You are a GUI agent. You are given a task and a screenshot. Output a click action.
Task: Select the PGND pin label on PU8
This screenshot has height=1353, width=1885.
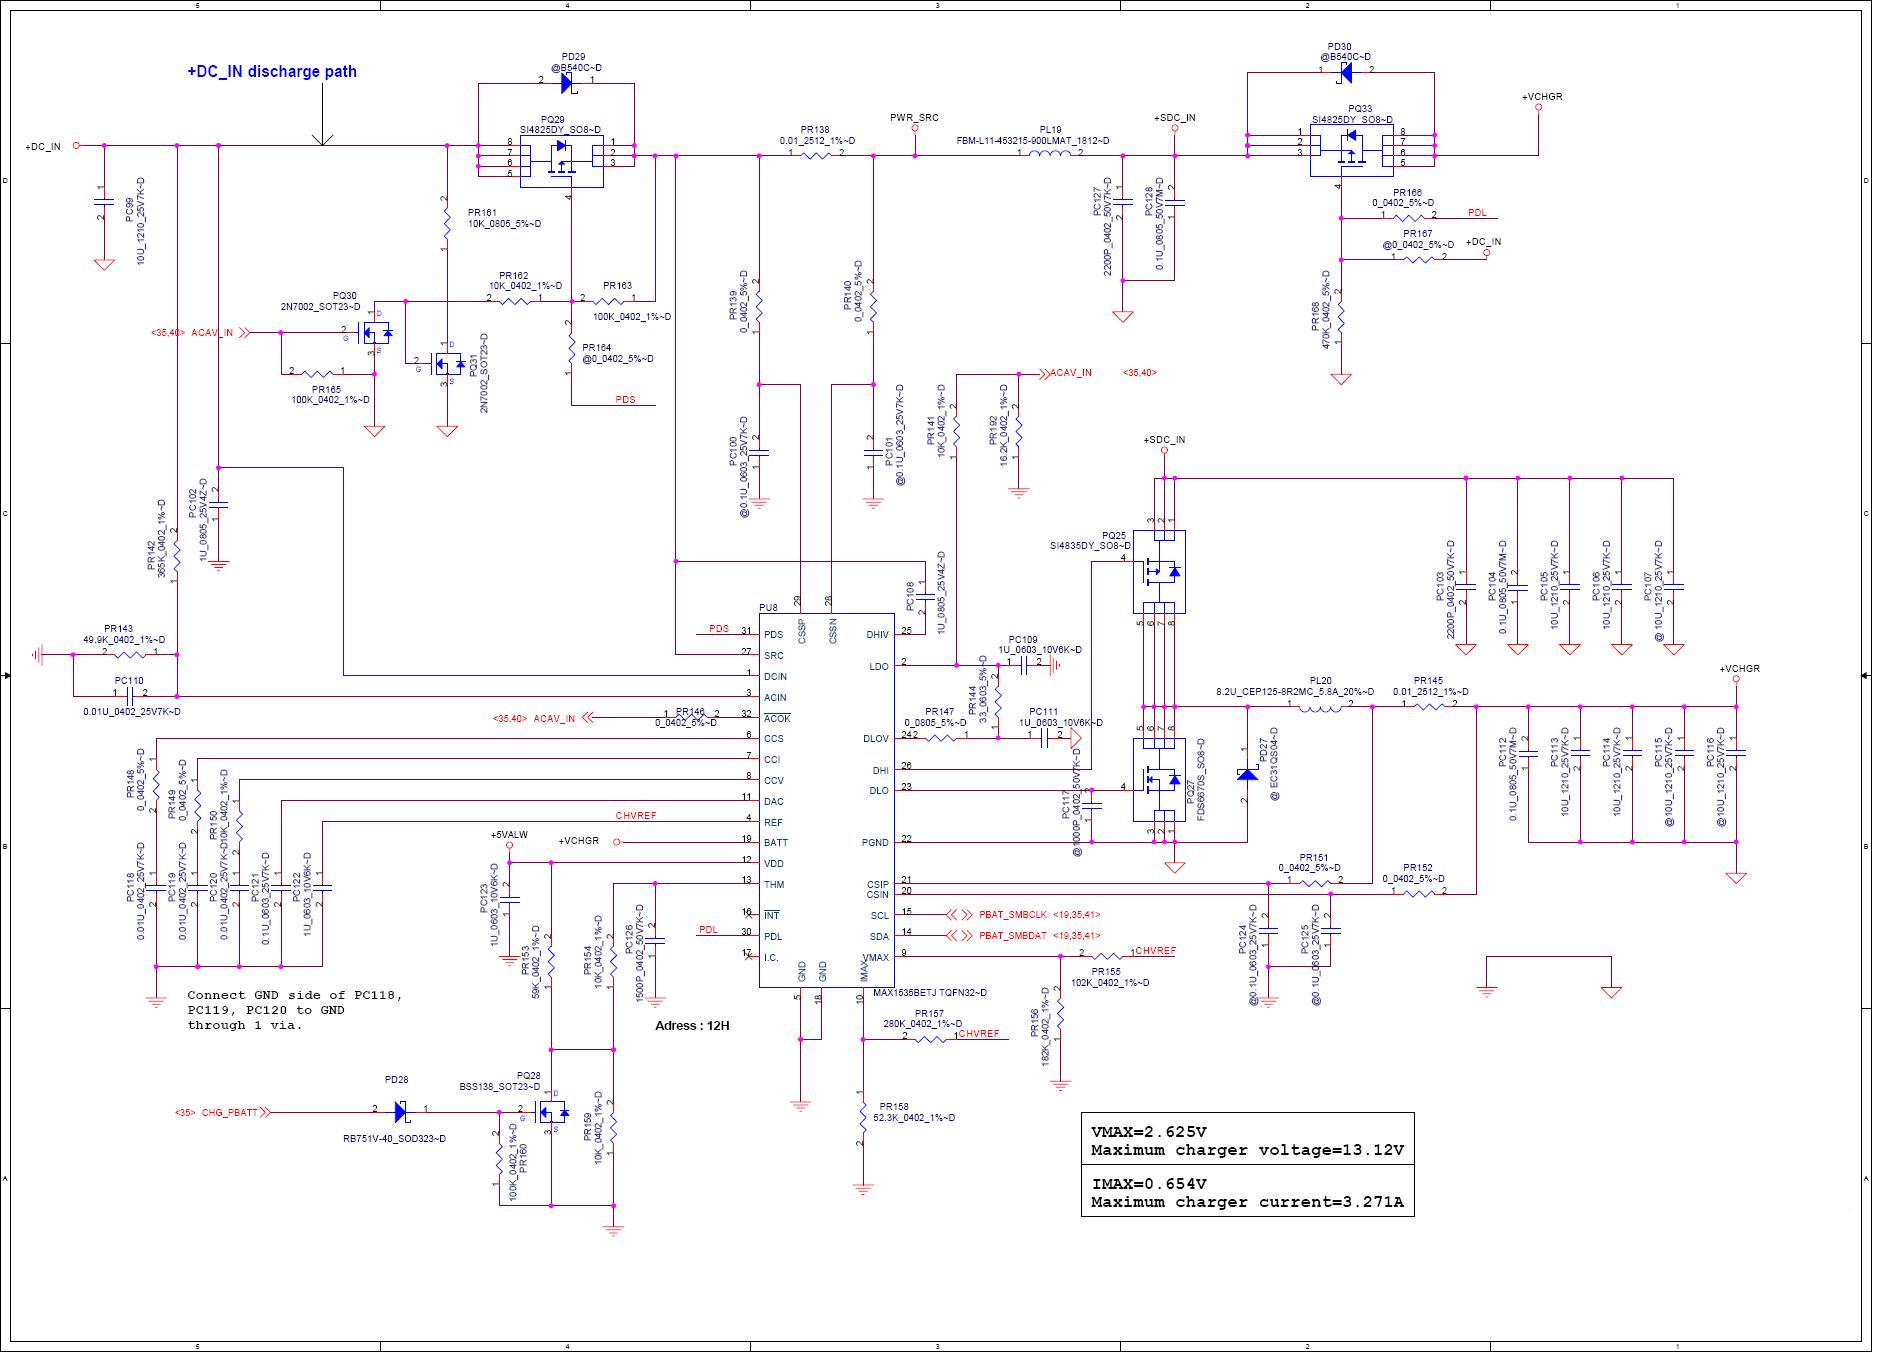[875, 843]
